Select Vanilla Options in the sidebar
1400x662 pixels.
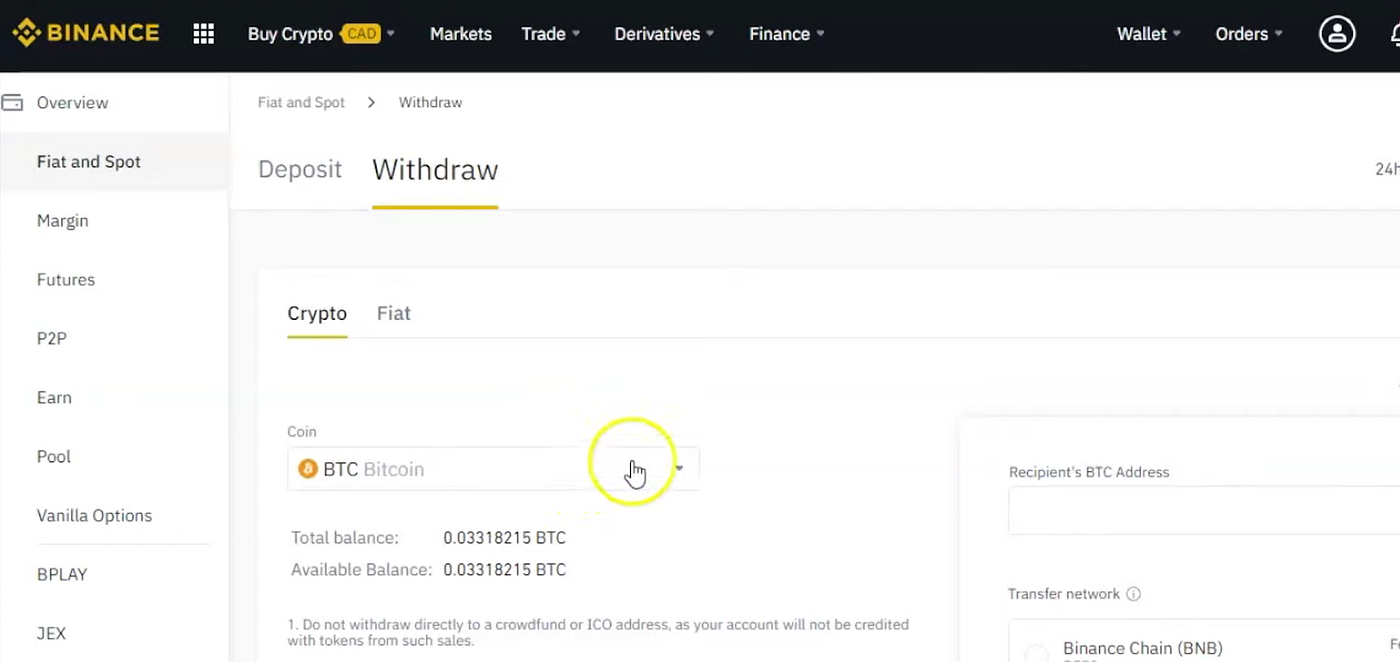[94, 515]
